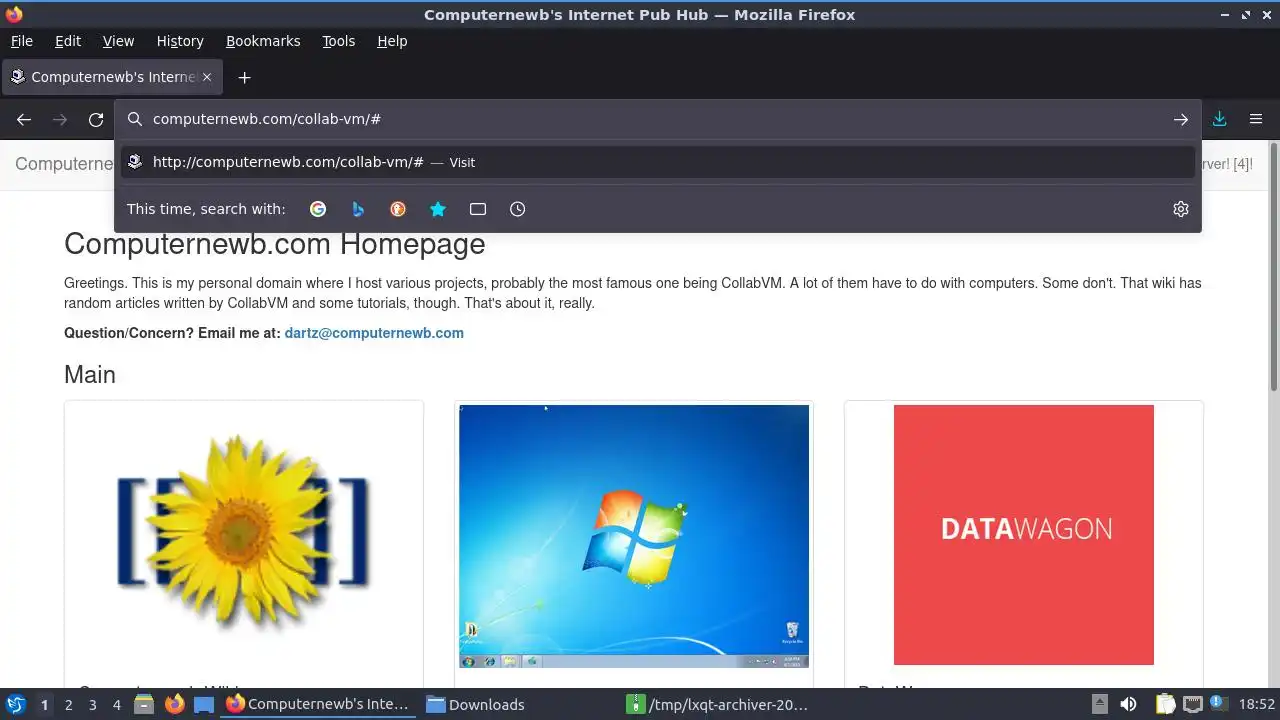Open the History menu
Image resolution: width=1280 pixels, height=720 pixels.
coord(180,41)
